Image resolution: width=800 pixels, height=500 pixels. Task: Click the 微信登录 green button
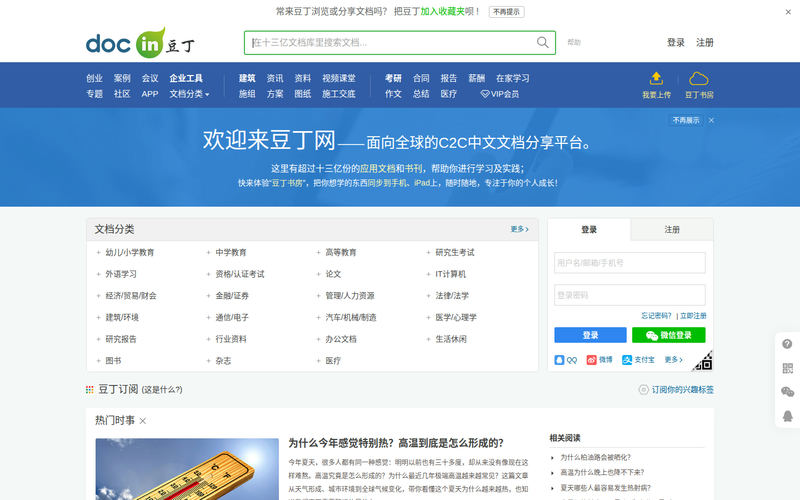pyautogui.click(x=668, y=335)
